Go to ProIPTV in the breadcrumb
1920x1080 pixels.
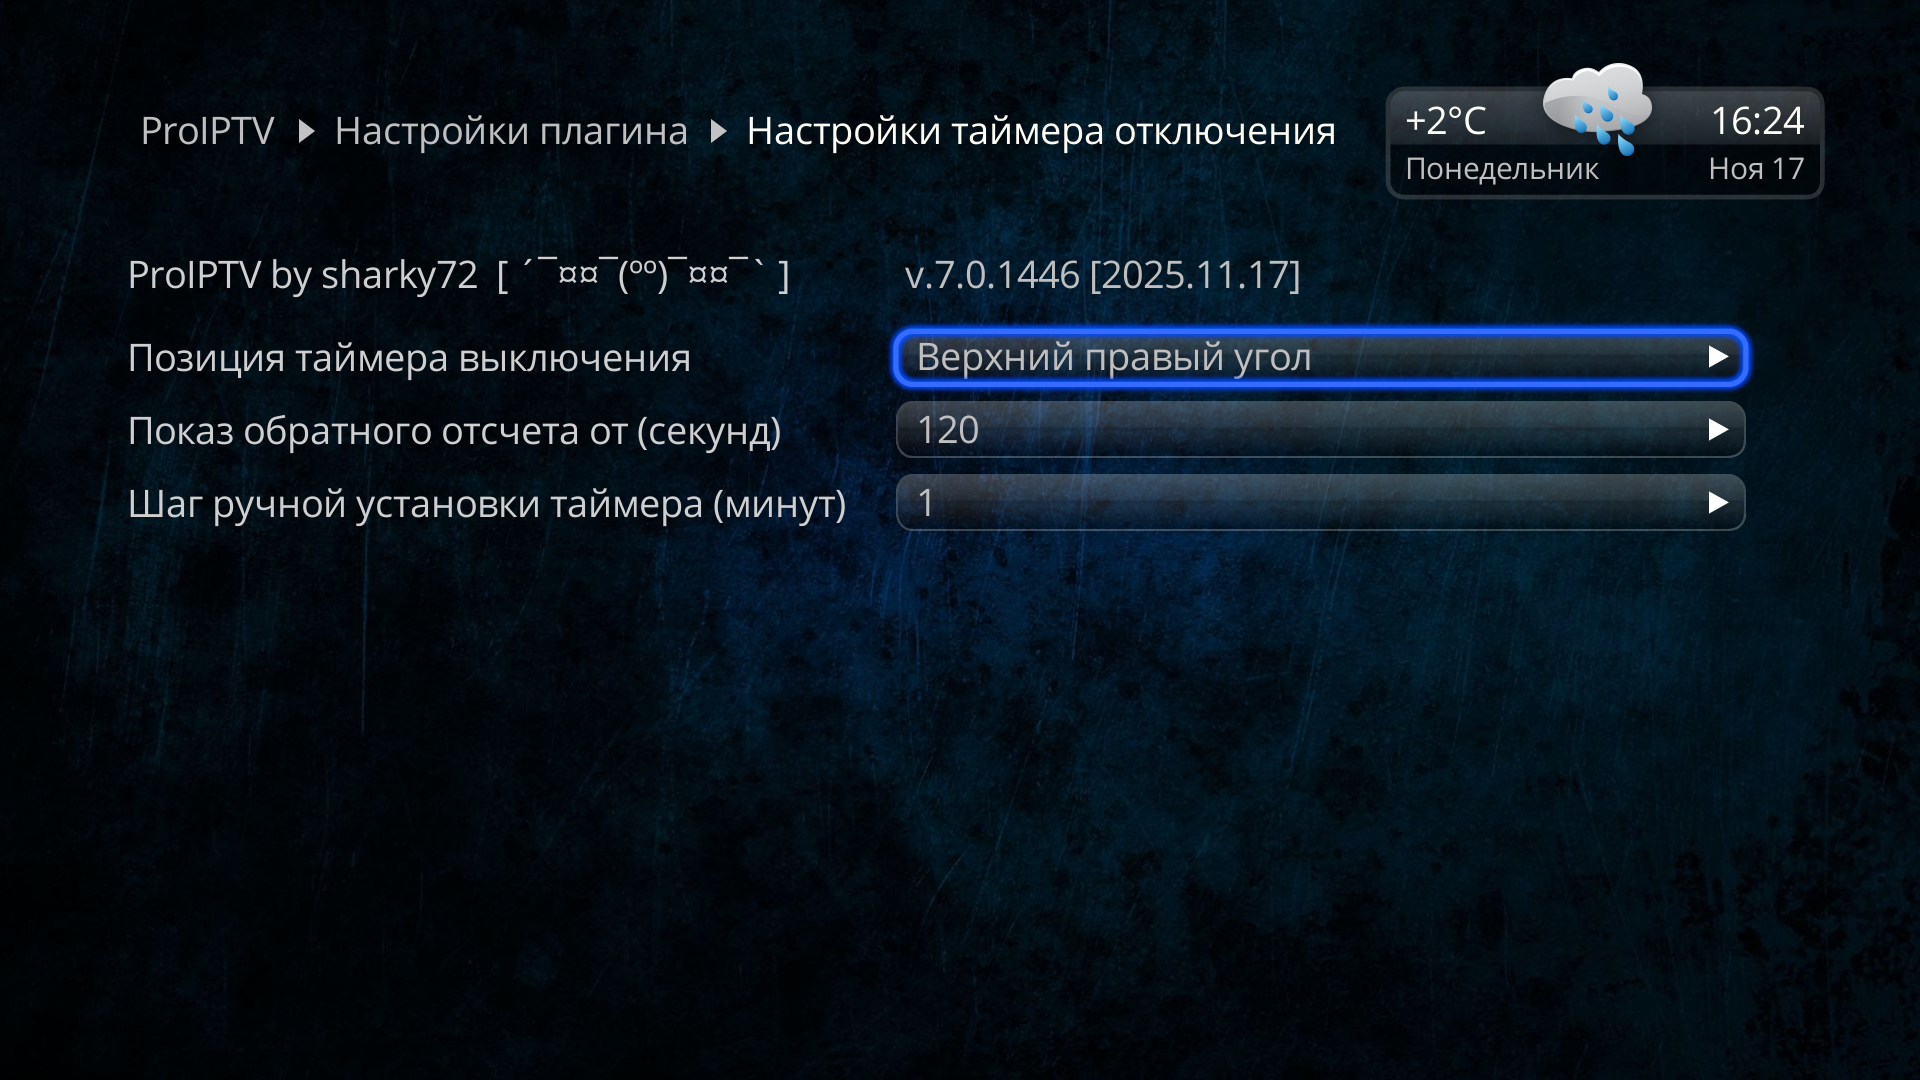coord(207,131)
